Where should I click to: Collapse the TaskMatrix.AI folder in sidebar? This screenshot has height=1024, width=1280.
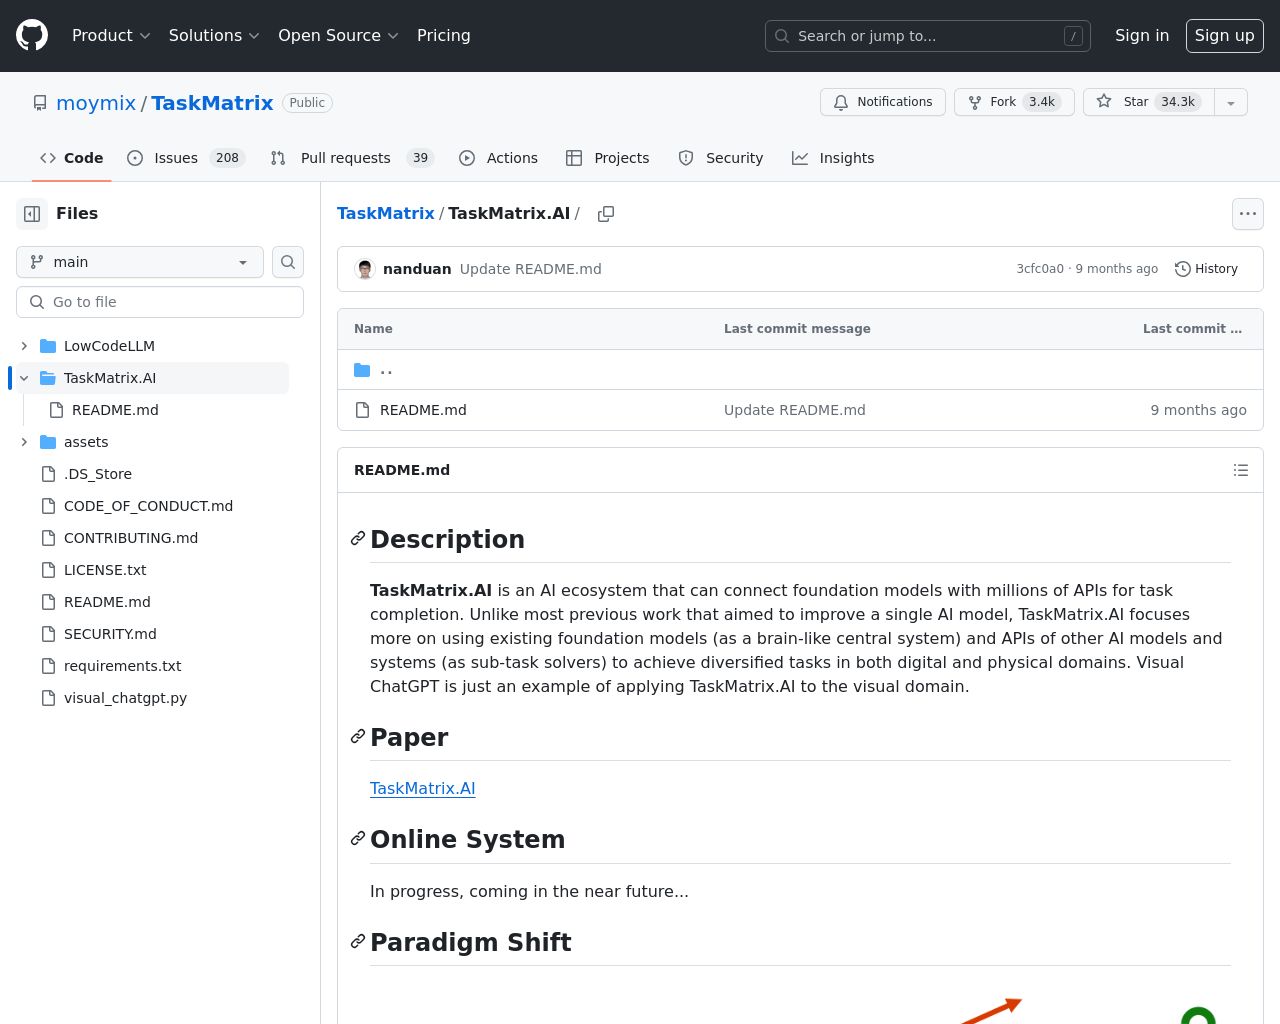(24, 378)
